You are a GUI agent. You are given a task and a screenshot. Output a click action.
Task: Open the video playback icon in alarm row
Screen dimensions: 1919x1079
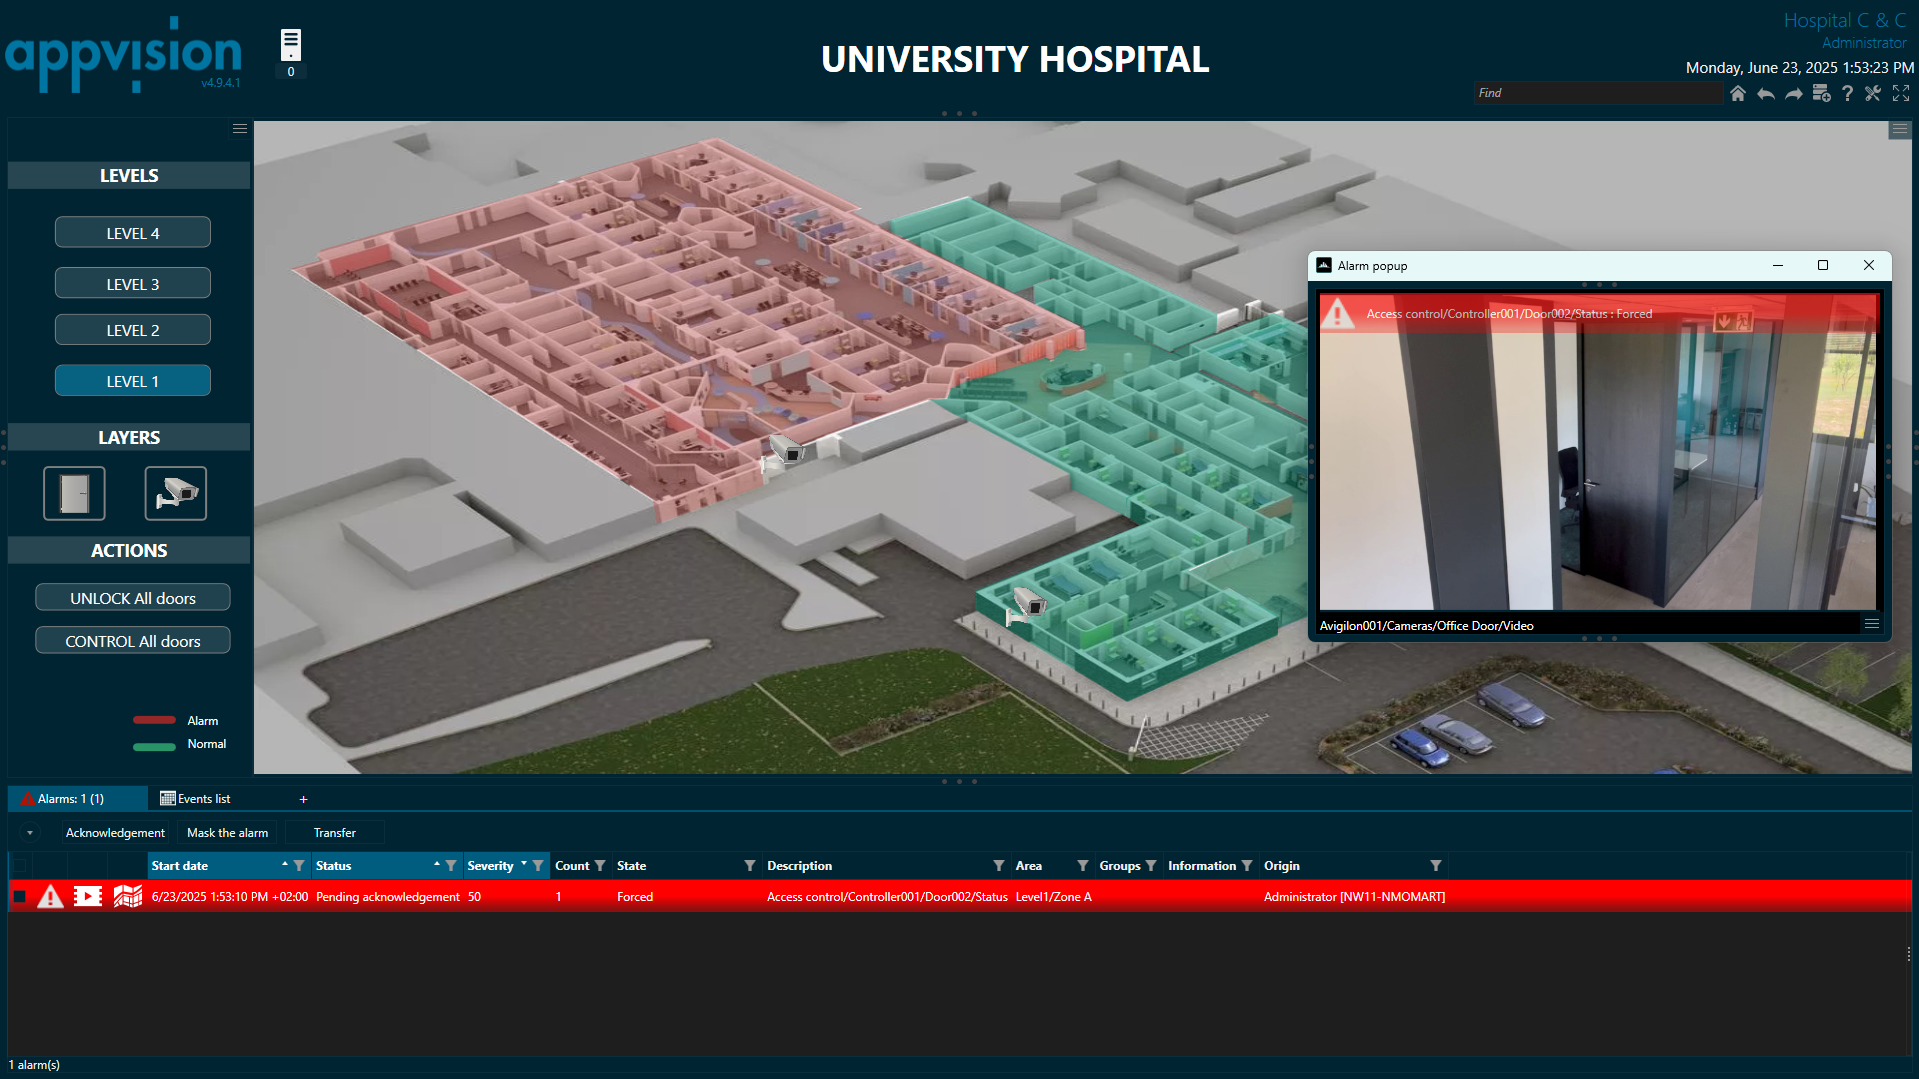[88, 897]
